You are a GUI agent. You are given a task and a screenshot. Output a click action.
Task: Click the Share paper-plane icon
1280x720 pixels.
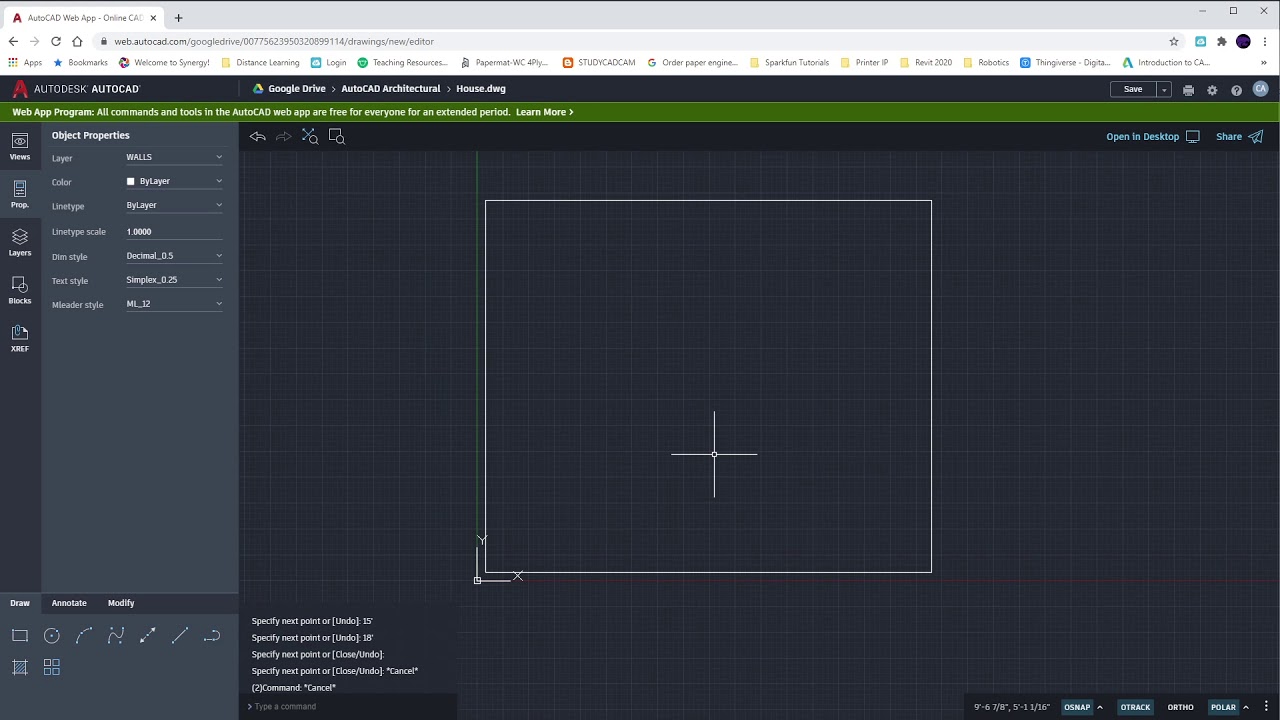1256,137
